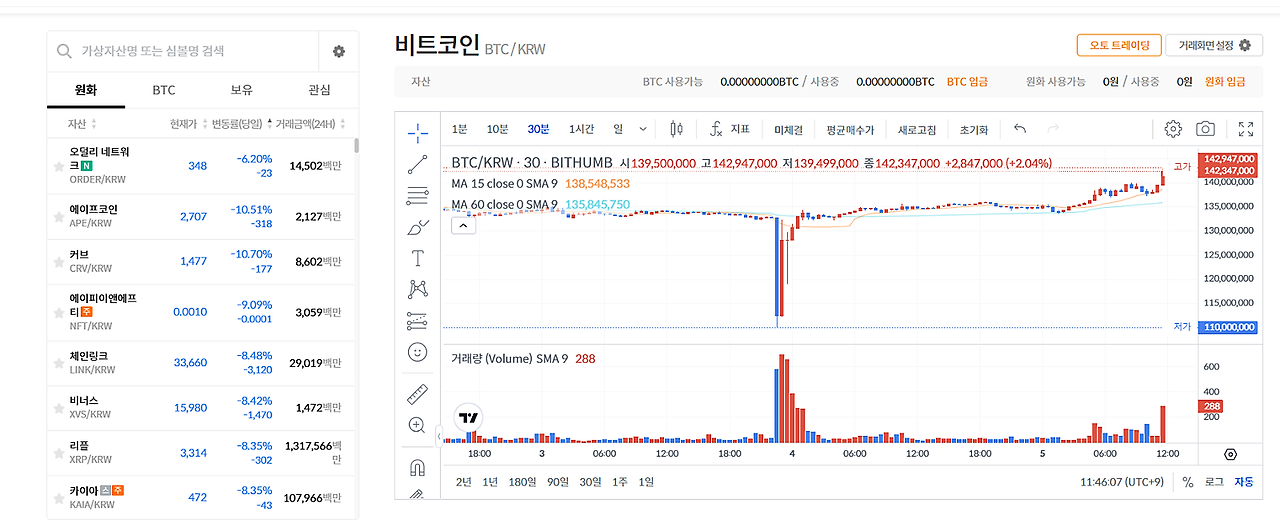This screenshot has height=531, width=1280.
Task: Open the forecasting and measurement tools
Action: [x=418, y=321]
